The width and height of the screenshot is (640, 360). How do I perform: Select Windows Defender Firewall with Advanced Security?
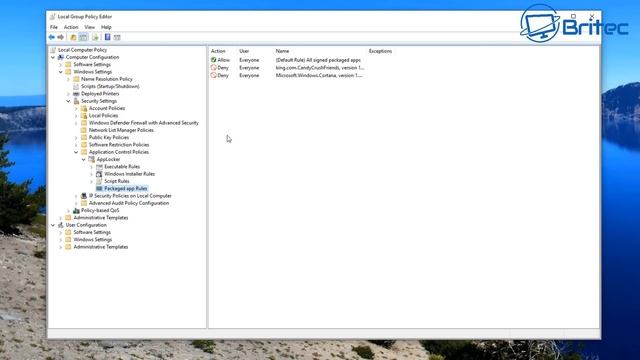coord(144,123)
